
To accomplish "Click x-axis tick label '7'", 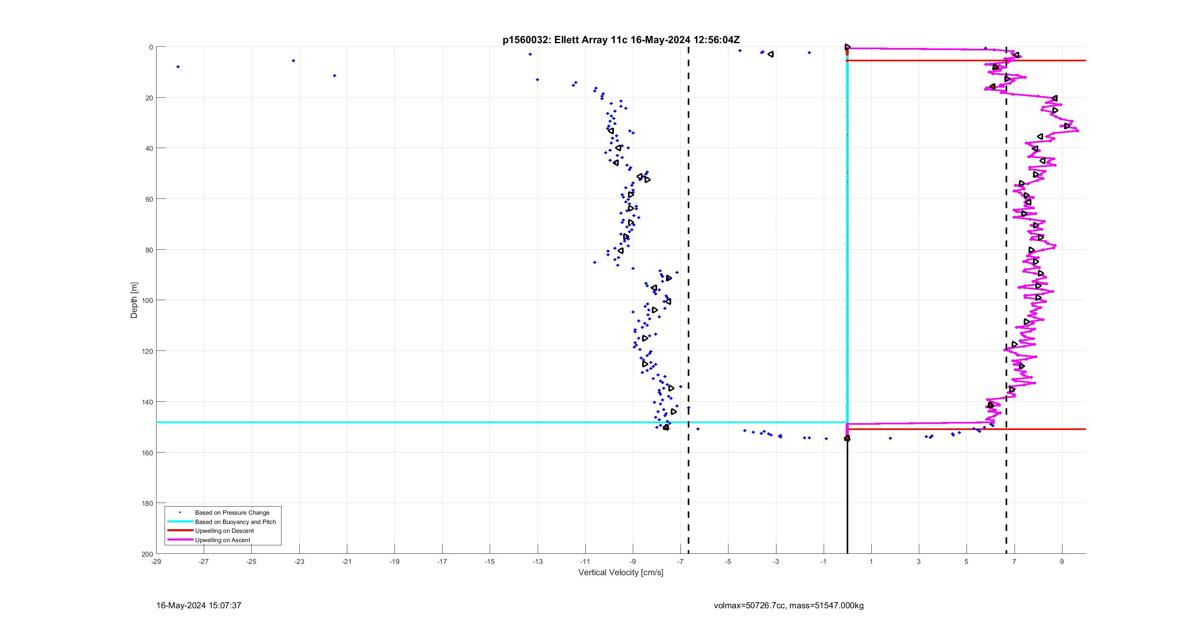I will click(1014, 561).
